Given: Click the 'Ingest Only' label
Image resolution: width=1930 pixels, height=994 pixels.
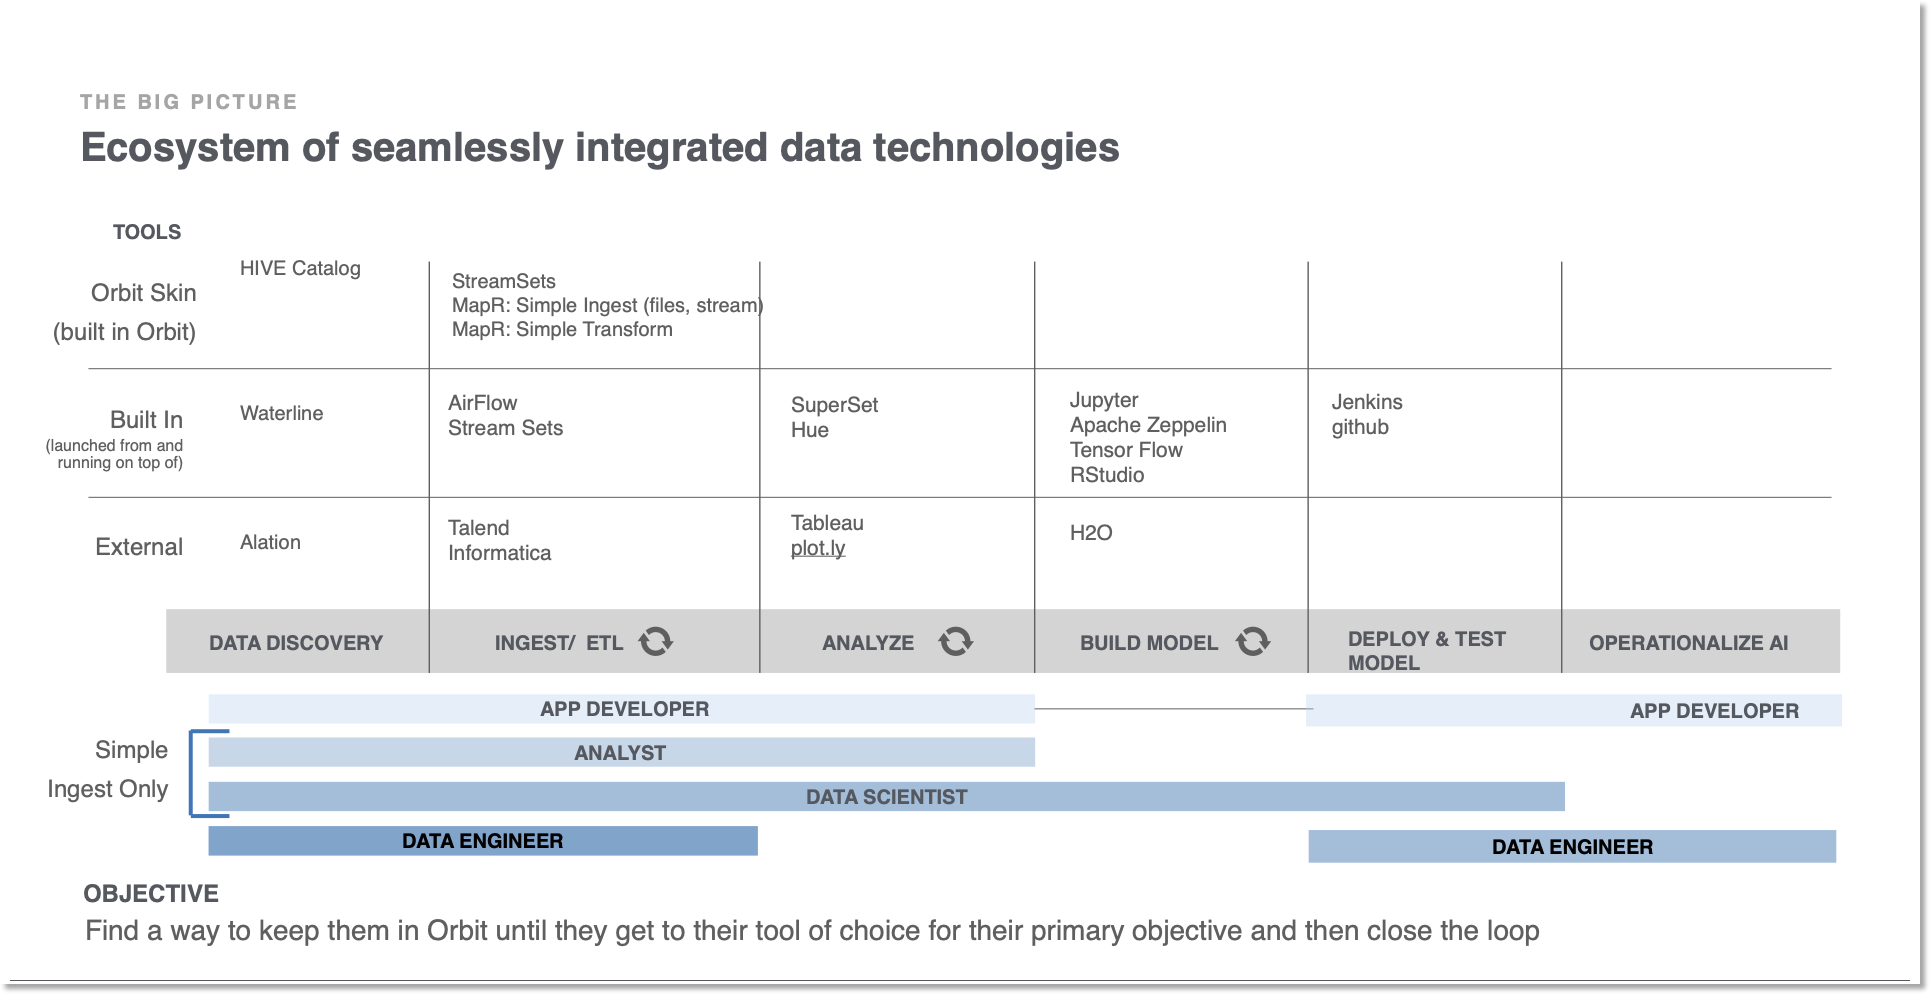Looking at the screenshot, I should coord(107,789).
